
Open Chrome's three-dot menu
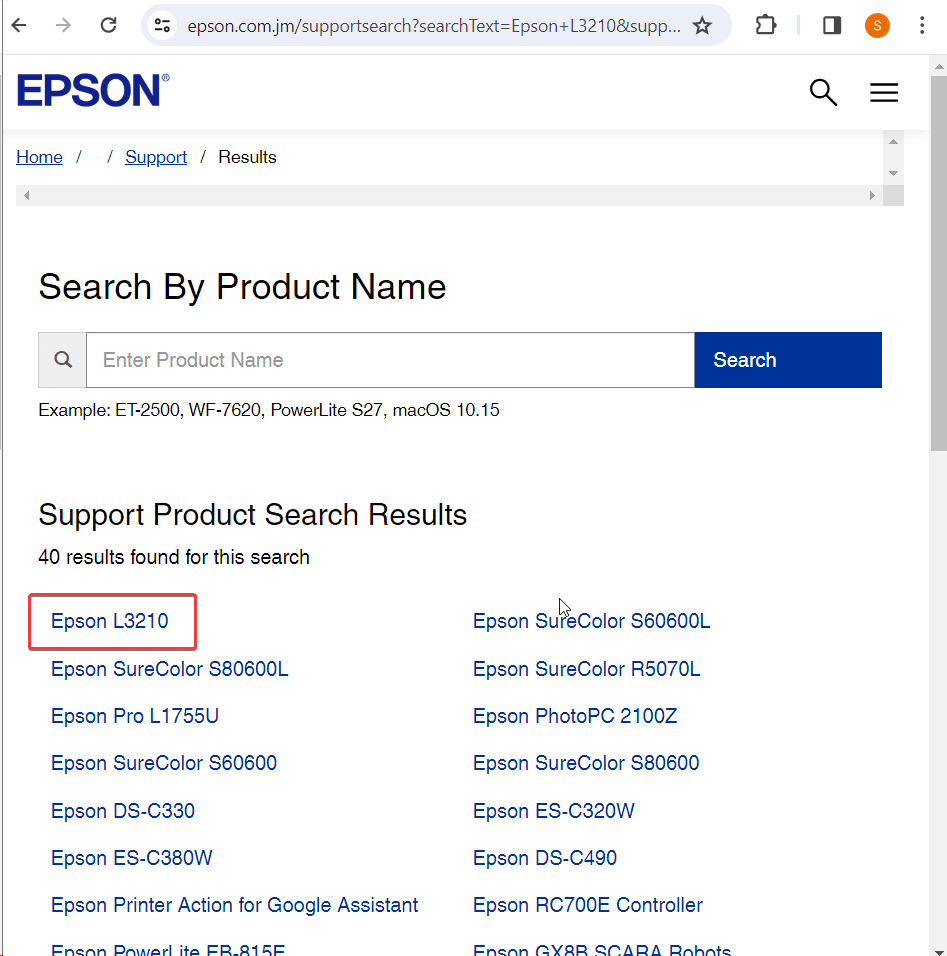(922, 26)
